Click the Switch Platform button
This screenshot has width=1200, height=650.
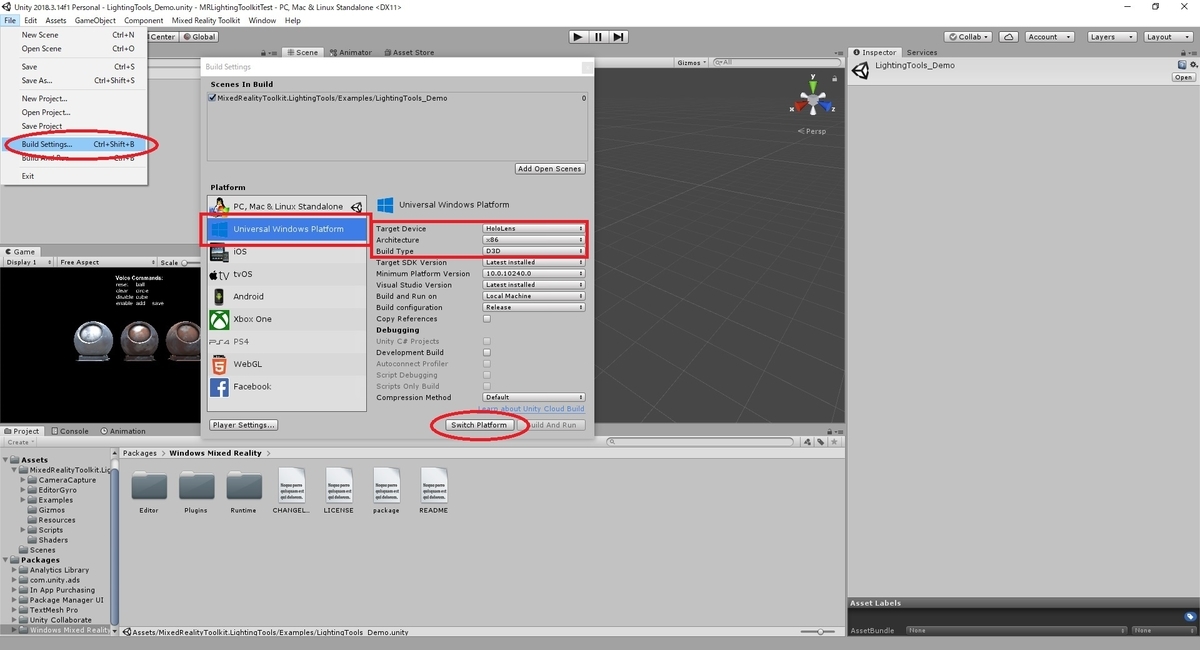[x=480, y=425]
